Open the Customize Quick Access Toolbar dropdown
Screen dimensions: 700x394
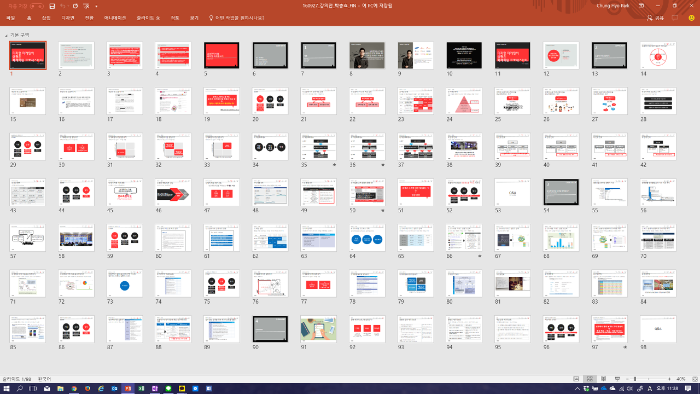click(96, 6)
